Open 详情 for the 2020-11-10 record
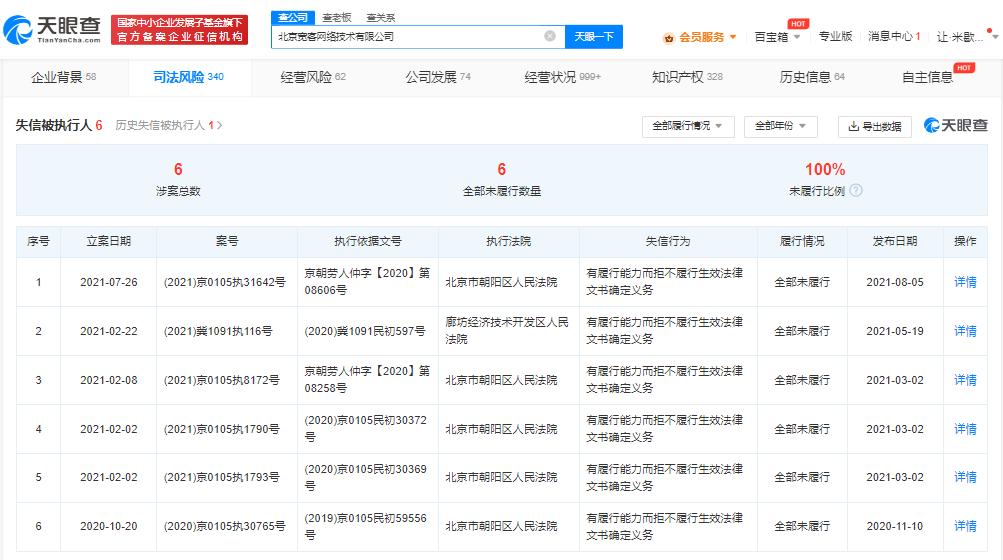Screen dimensions: 1003x560 click(x=965, y=526)
